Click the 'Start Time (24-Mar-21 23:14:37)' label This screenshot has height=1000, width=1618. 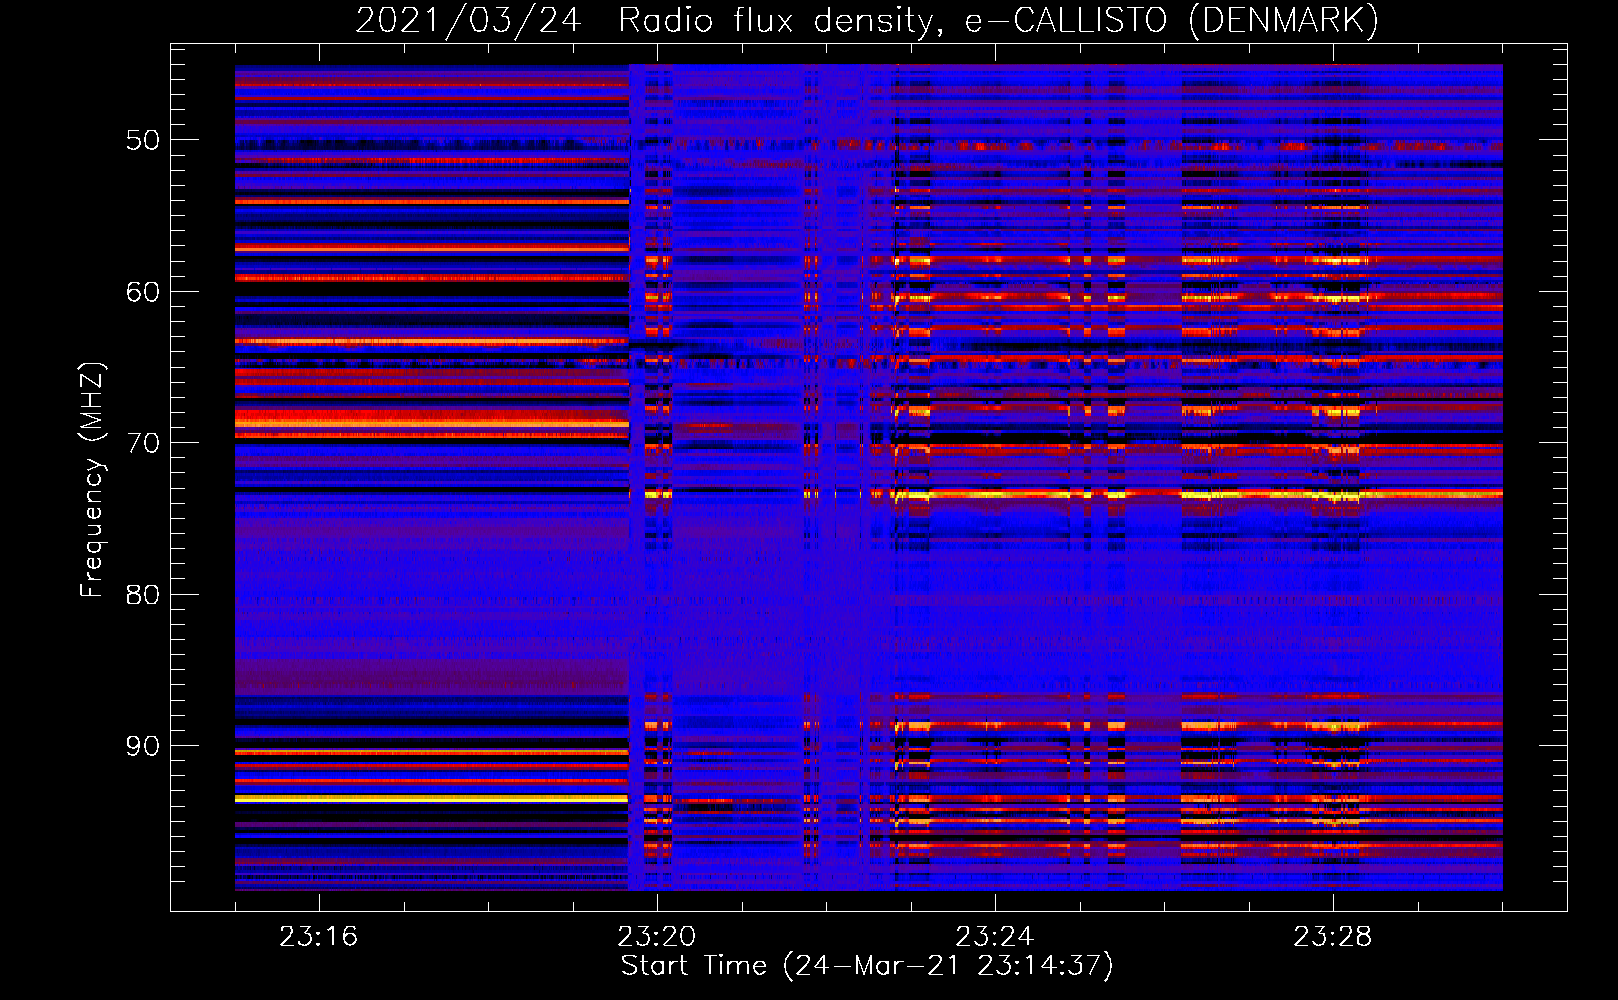pyautogui.click(x=867, y=966)
